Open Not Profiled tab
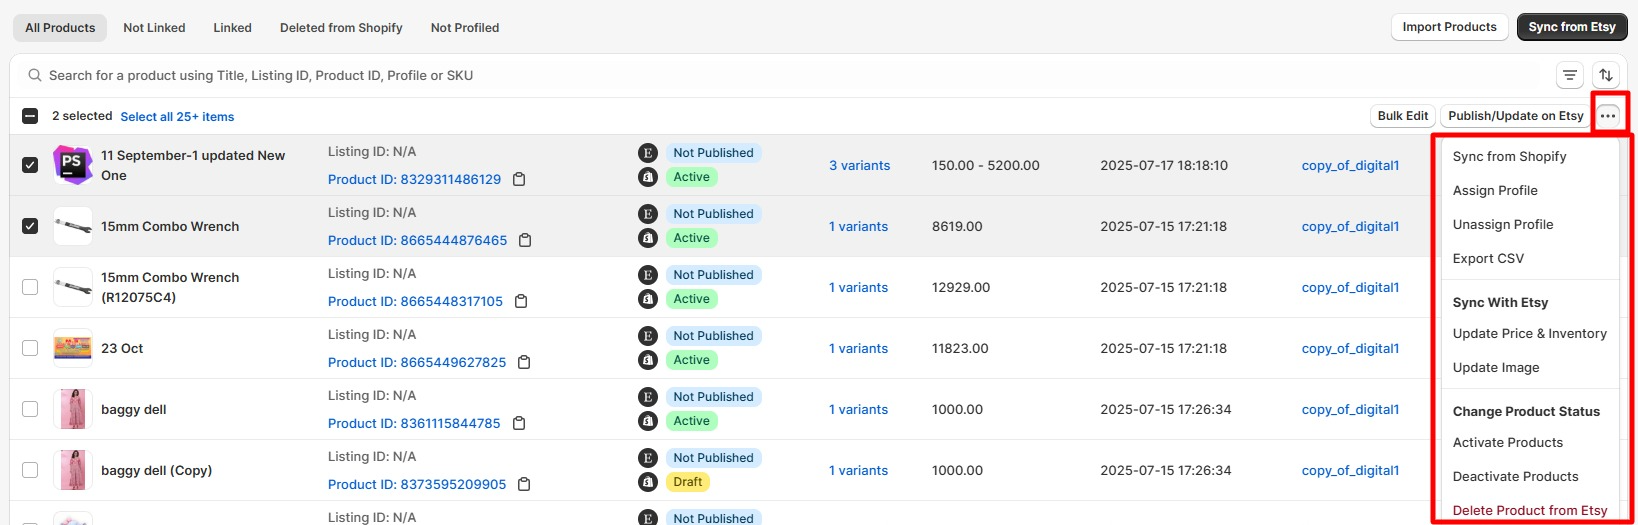 pos(465,28)
